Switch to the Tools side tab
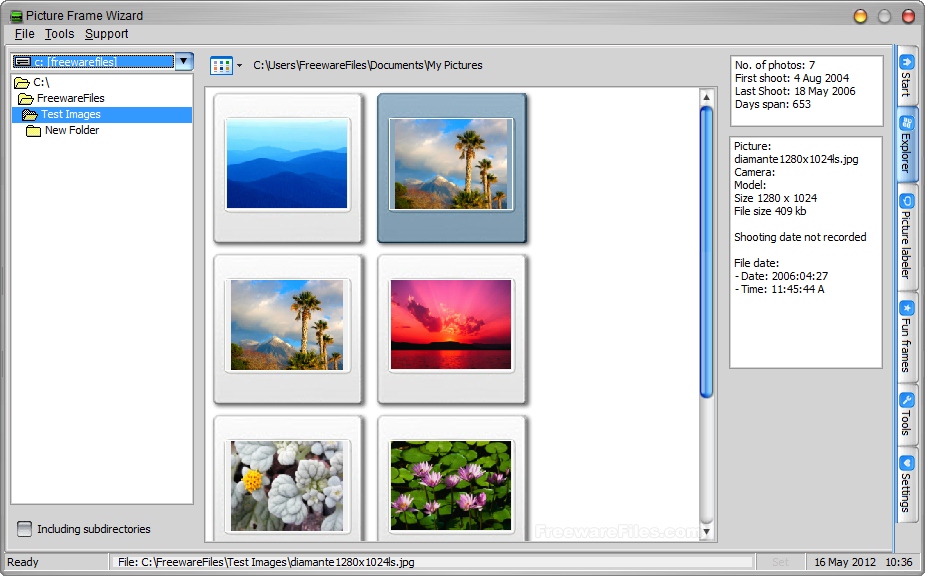 click(906, 415)
